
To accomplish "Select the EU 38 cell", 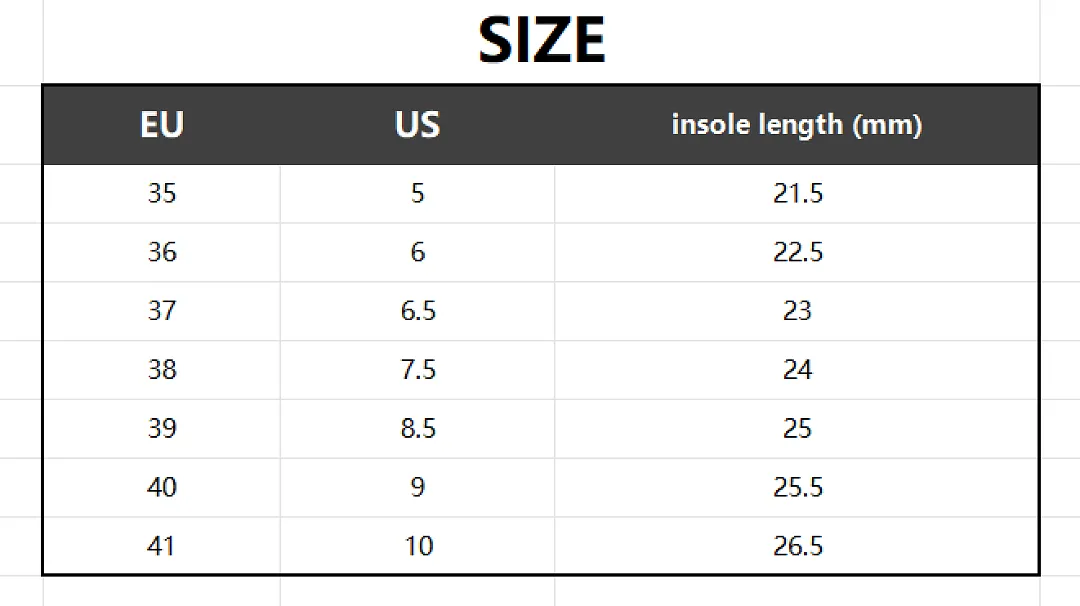I will (162, 370).
